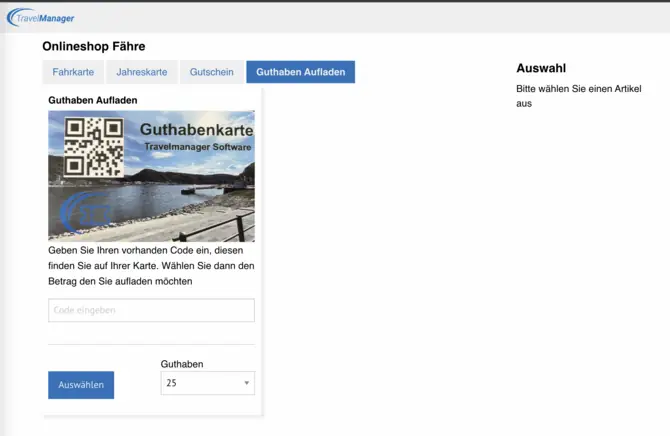Click the Onlineshop Fähre page heading
Screen dimensions: 670x436
pyautogui.click(x=94, y=46)
